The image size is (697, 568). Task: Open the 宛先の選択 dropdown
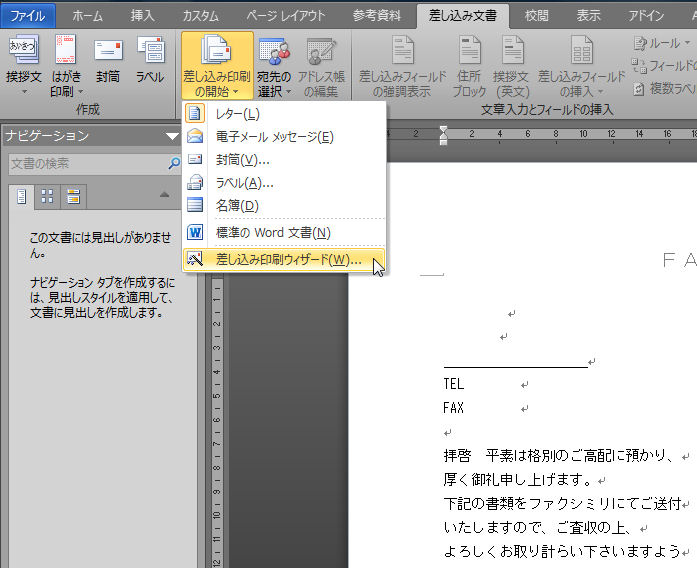click(274, 65)
